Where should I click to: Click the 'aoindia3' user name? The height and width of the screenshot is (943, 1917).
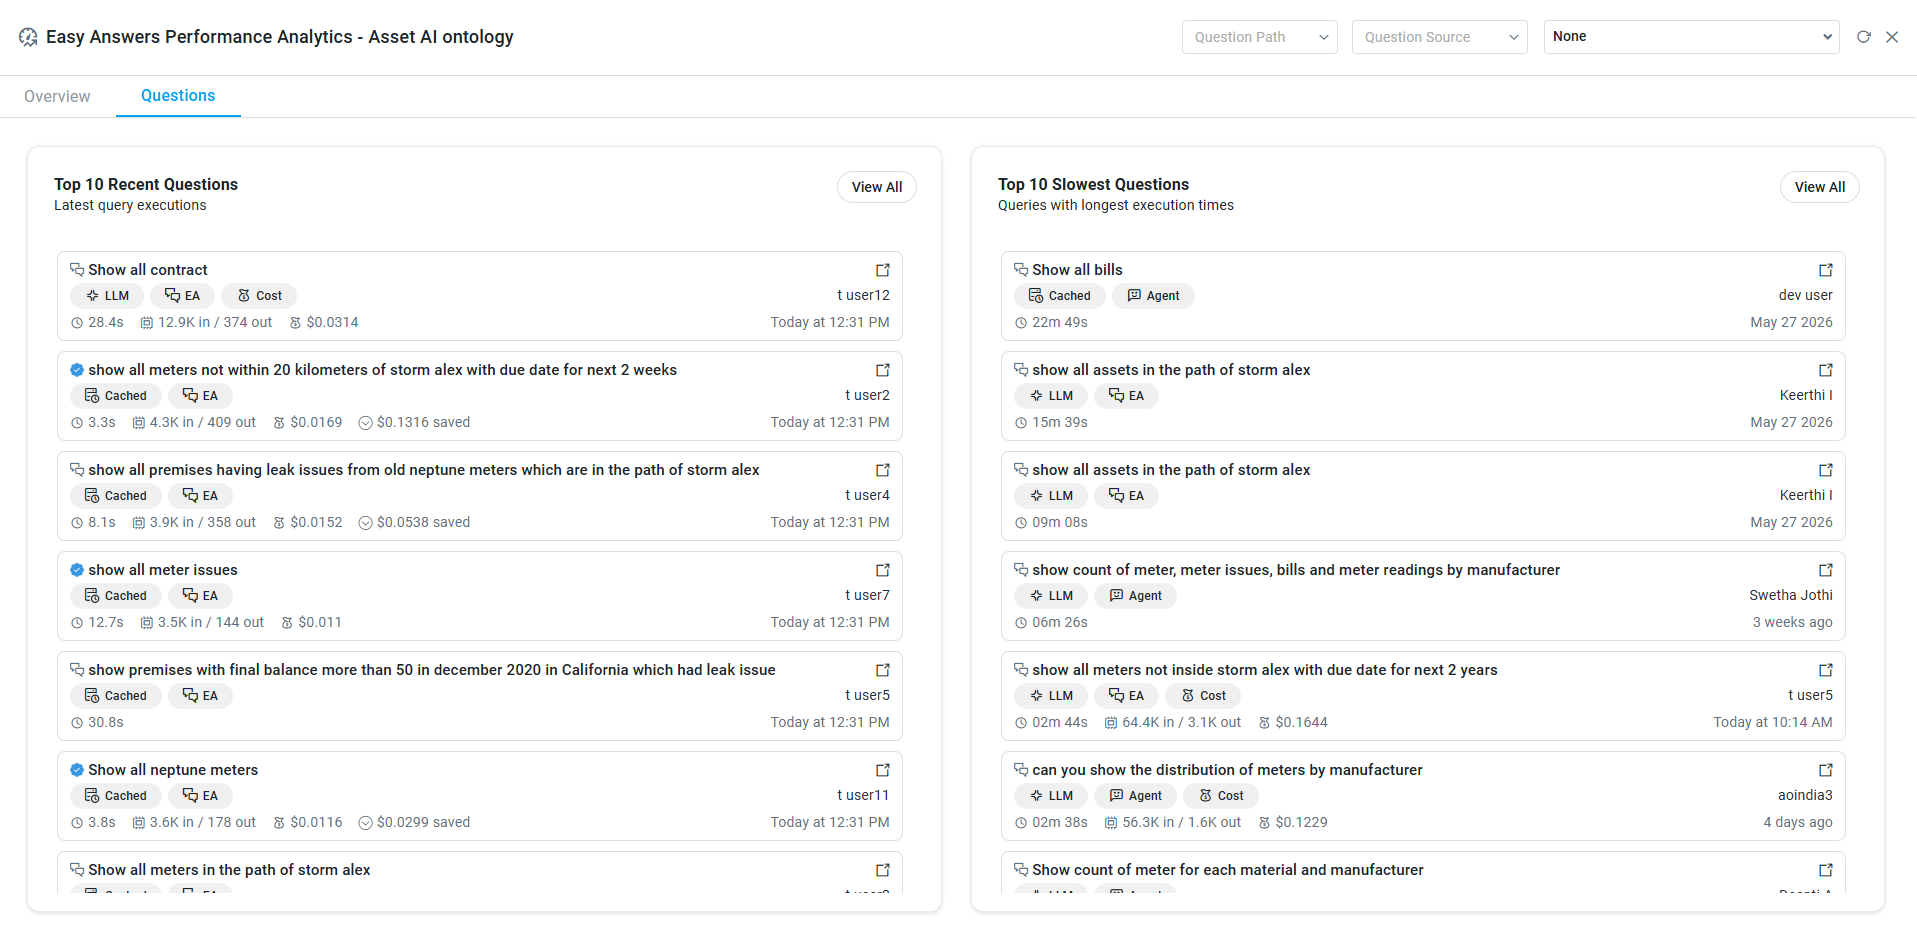[1805, 795]
